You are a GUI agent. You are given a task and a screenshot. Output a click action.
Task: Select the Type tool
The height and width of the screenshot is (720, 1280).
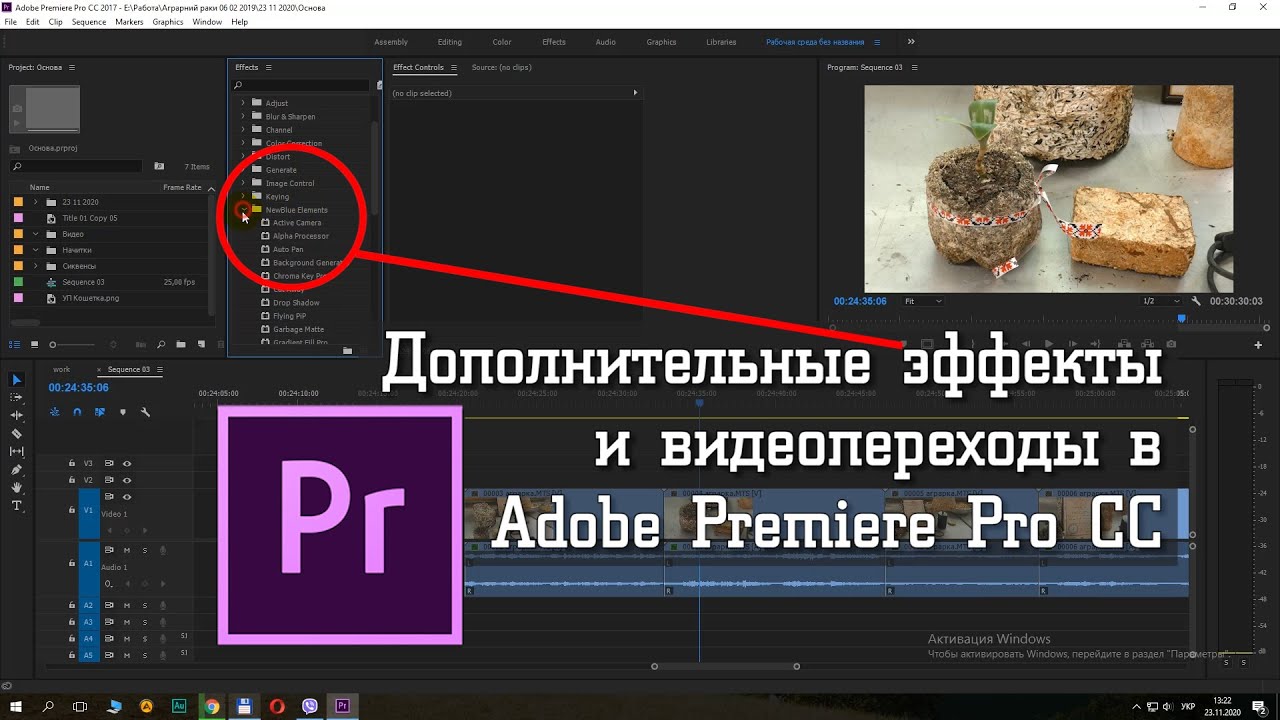(16, 505)
